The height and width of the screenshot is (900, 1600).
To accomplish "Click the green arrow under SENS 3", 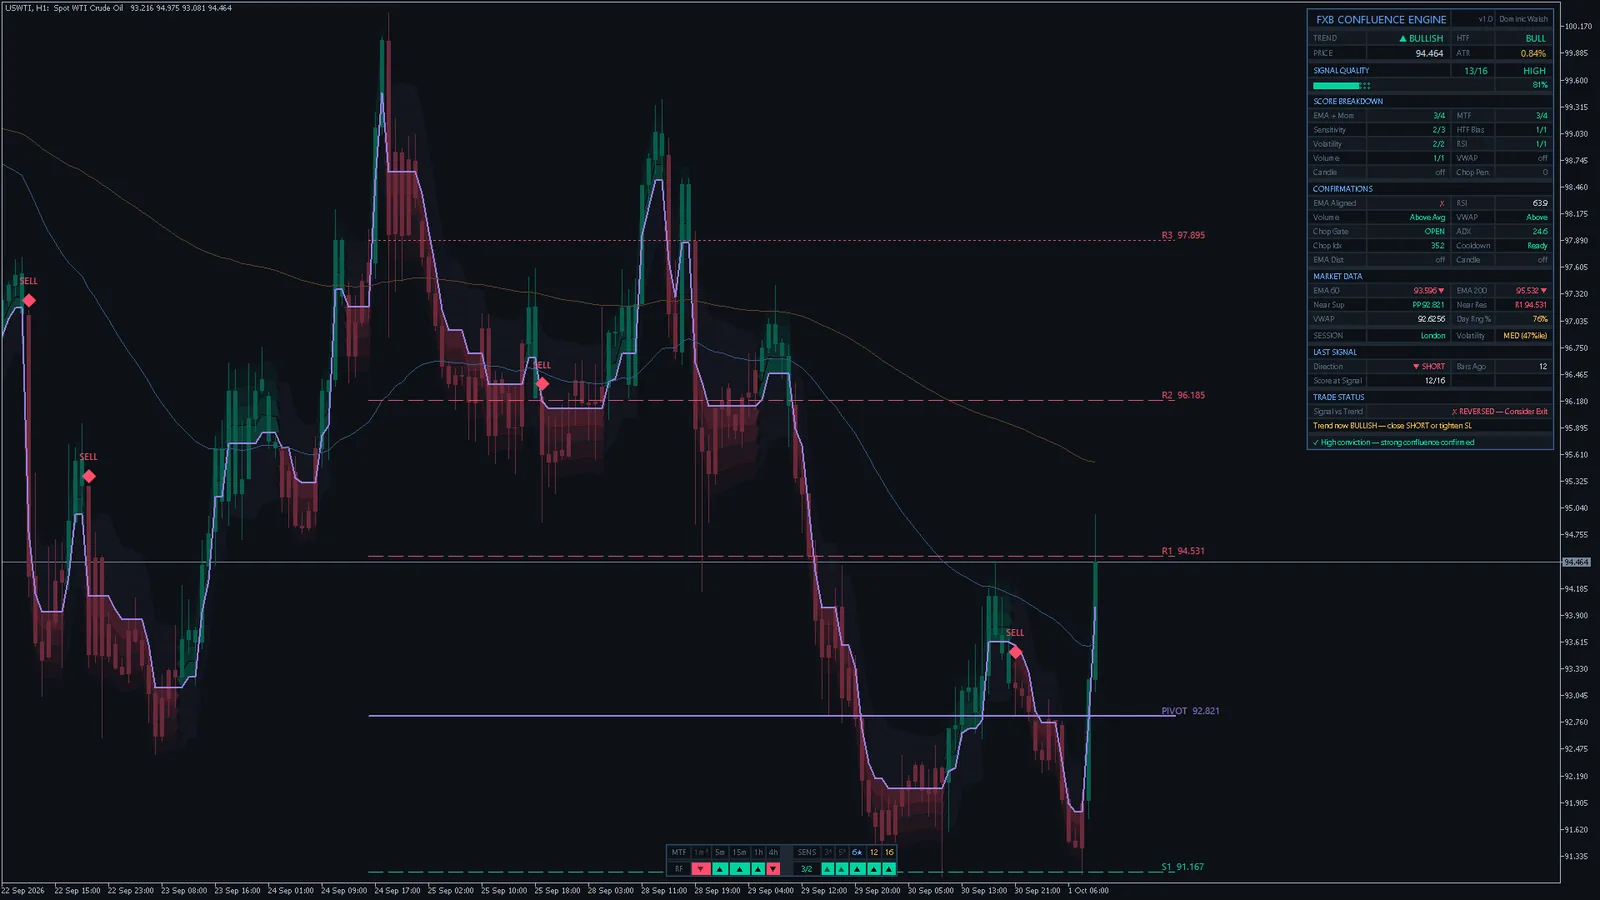I will click(828, 869).
